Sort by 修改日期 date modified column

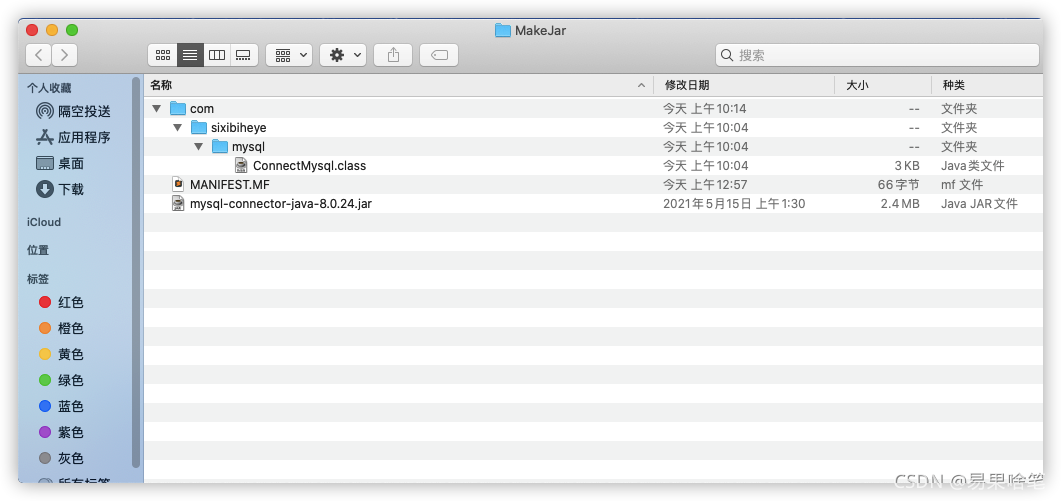(744, 85)
